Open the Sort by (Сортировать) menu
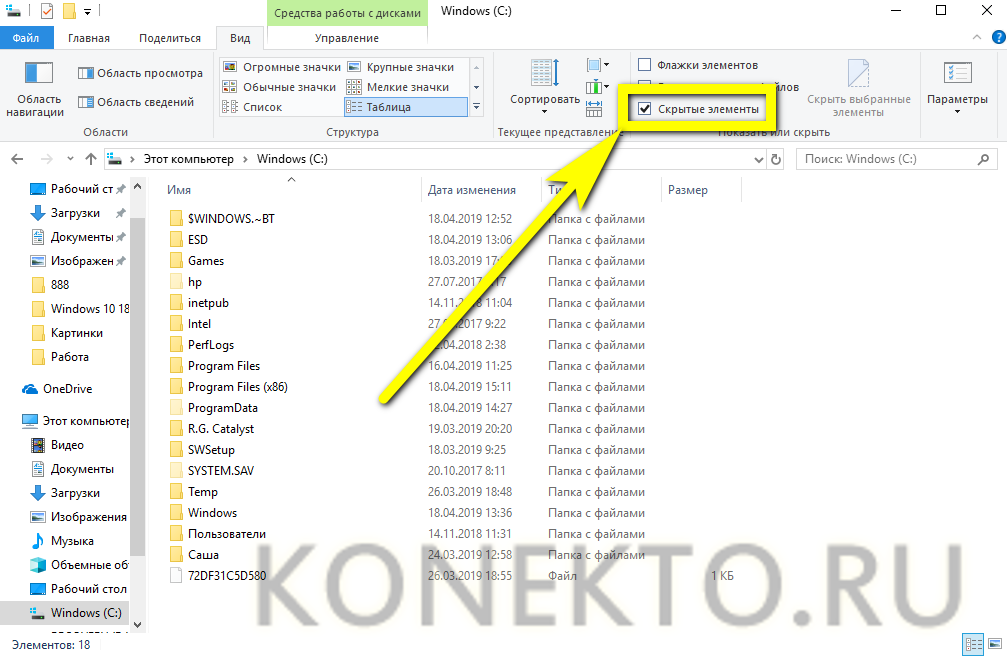This screenshot has height=656, width=1007. pos(545,87)
